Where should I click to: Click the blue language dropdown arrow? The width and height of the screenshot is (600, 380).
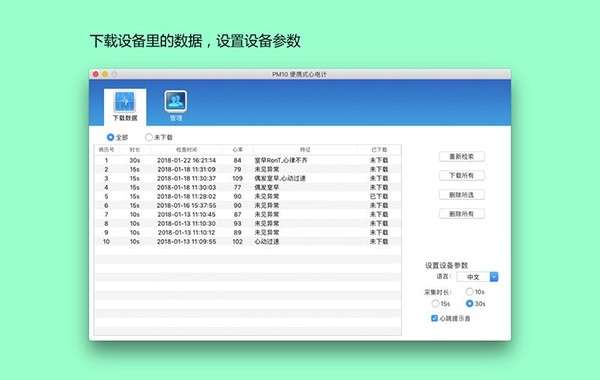tap(494, 277)
